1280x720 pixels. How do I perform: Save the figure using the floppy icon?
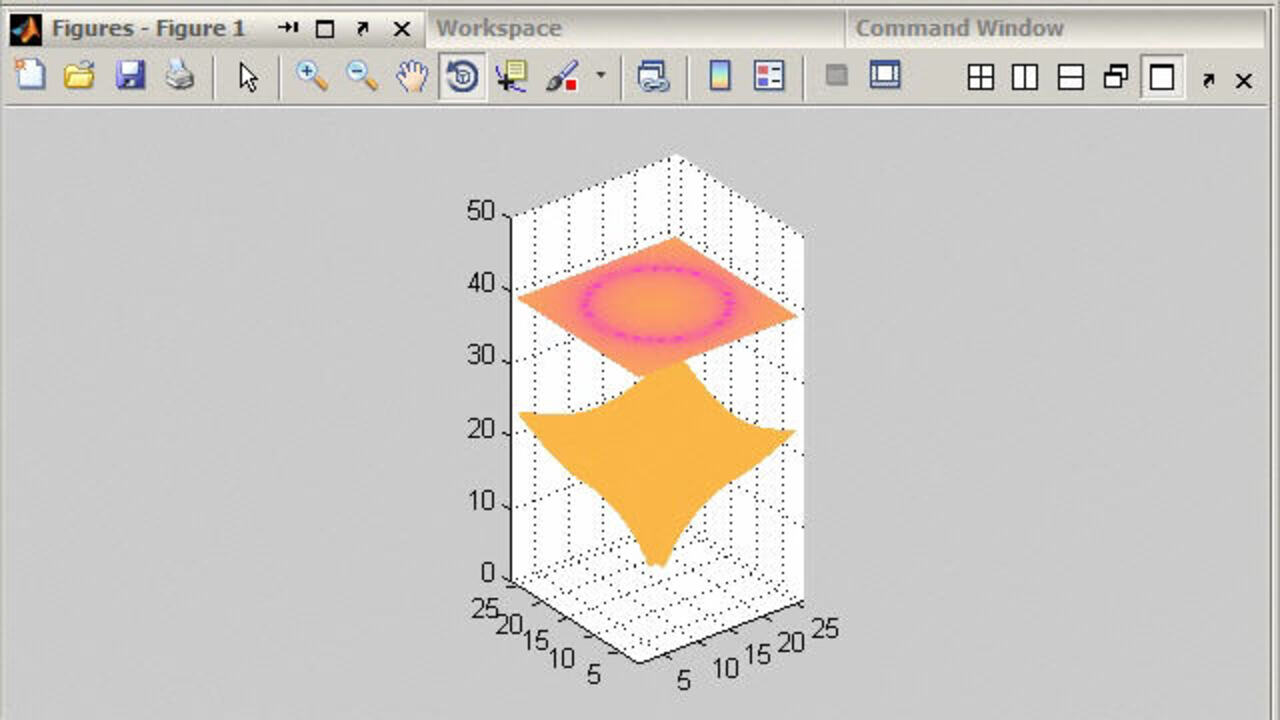tap(130, 76)
